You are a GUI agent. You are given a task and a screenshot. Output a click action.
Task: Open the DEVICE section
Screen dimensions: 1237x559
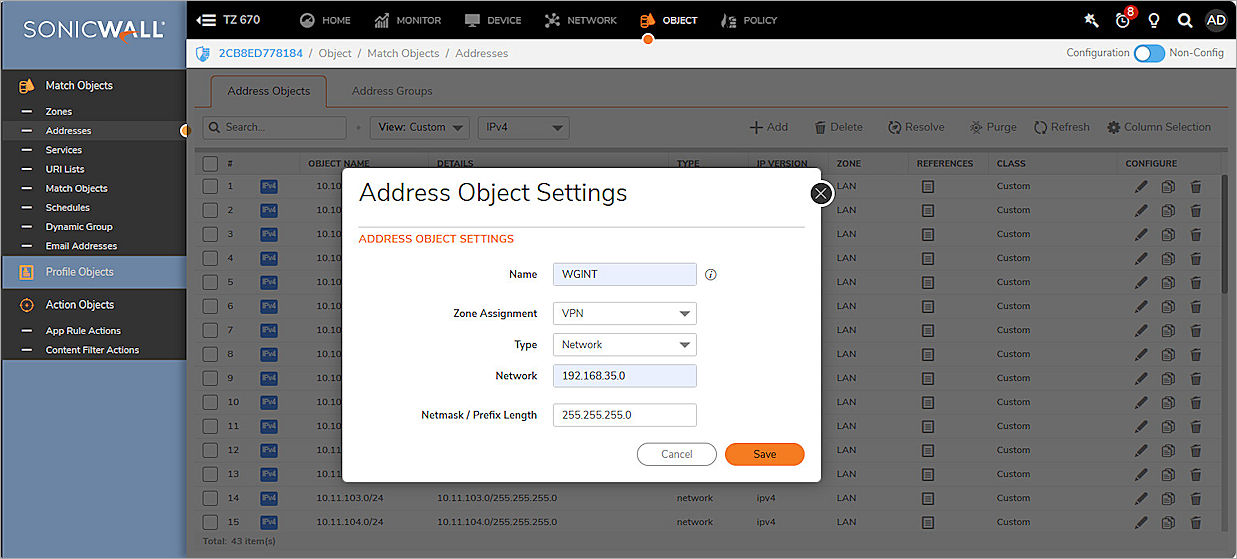(x=493, y=20)
